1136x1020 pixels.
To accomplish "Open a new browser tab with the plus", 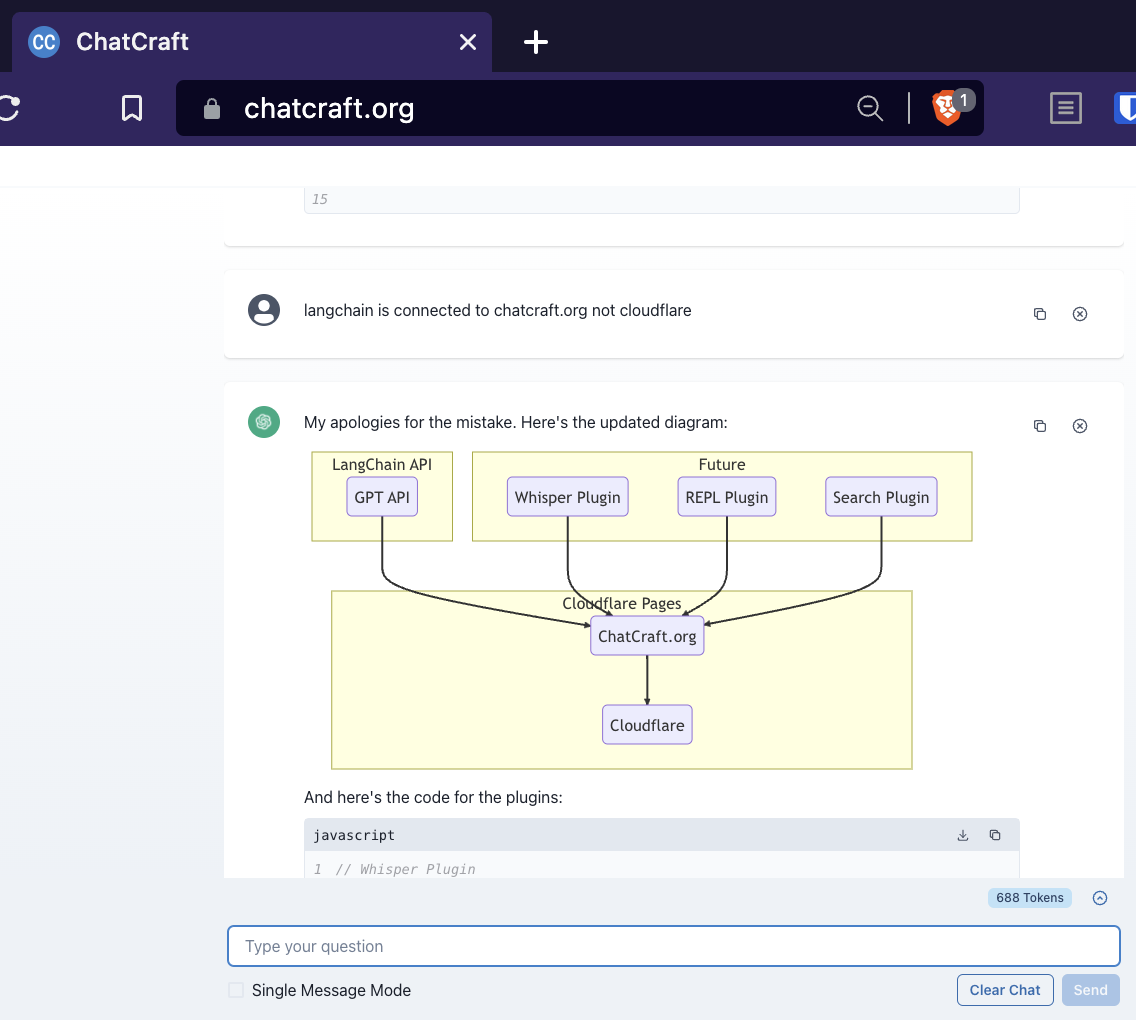I will pyautogui.click(x=535, y=42).
